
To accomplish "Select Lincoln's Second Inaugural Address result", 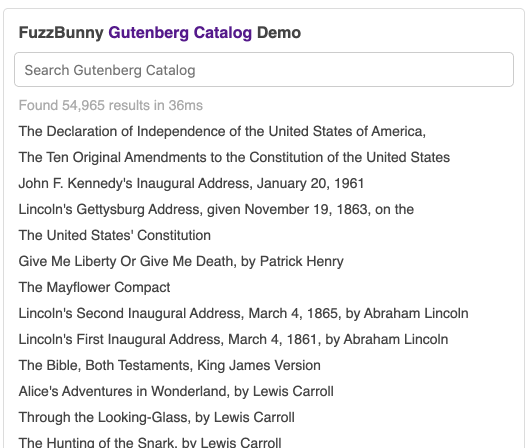I will coord(243,314).
